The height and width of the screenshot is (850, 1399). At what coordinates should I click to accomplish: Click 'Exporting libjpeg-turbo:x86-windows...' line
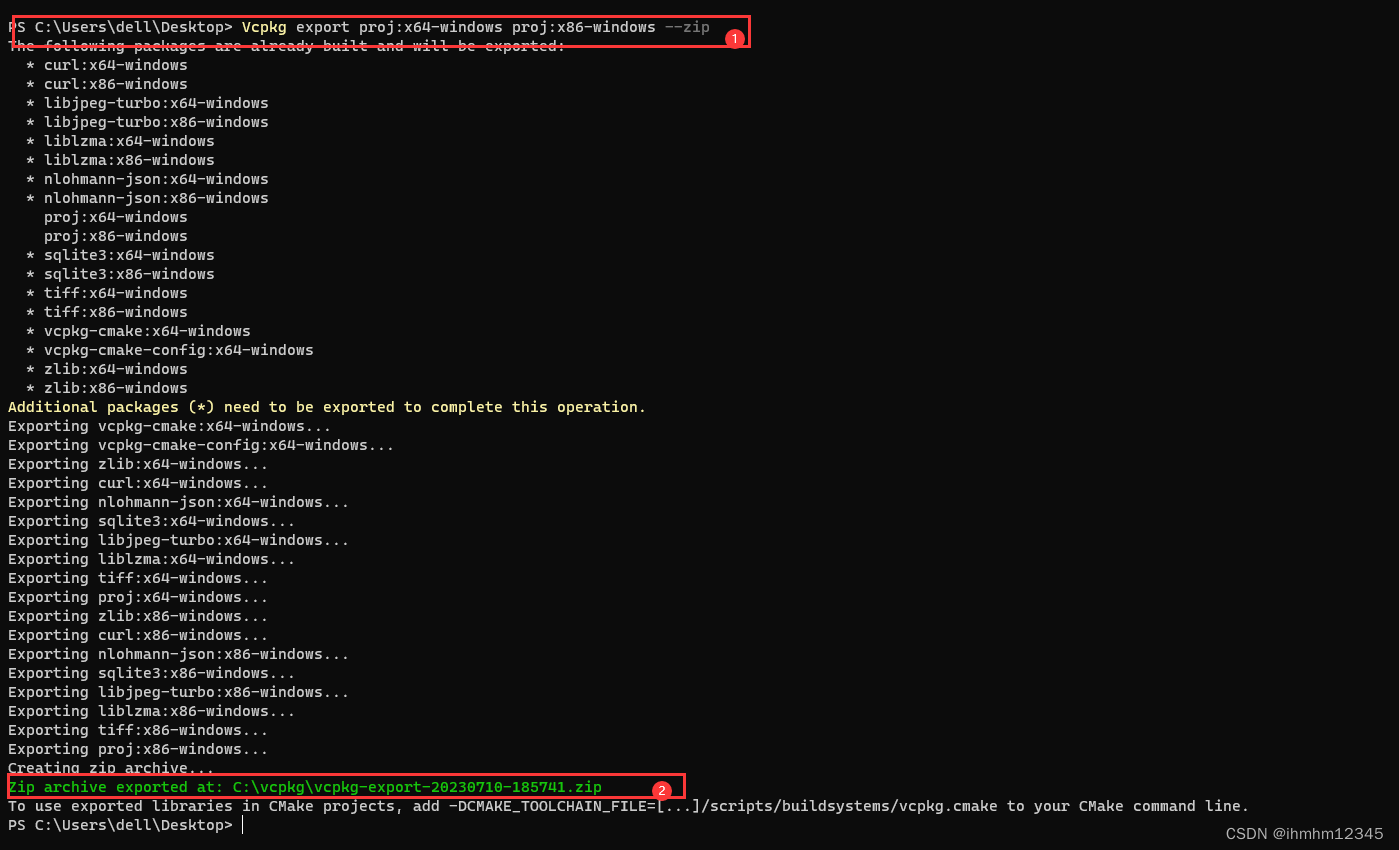(x=179, y=692)
